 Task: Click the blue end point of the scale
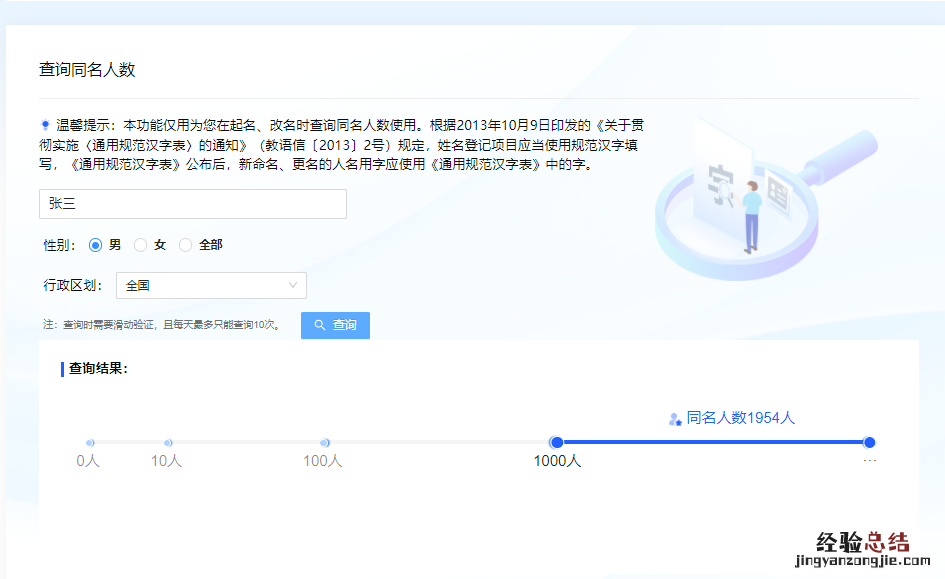869,442
